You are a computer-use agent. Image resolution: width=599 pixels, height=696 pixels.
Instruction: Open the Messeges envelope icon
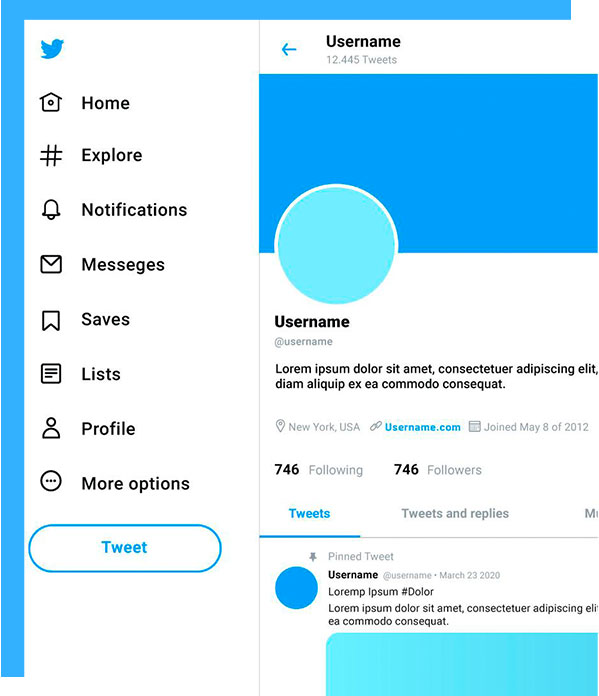(51, 264)
